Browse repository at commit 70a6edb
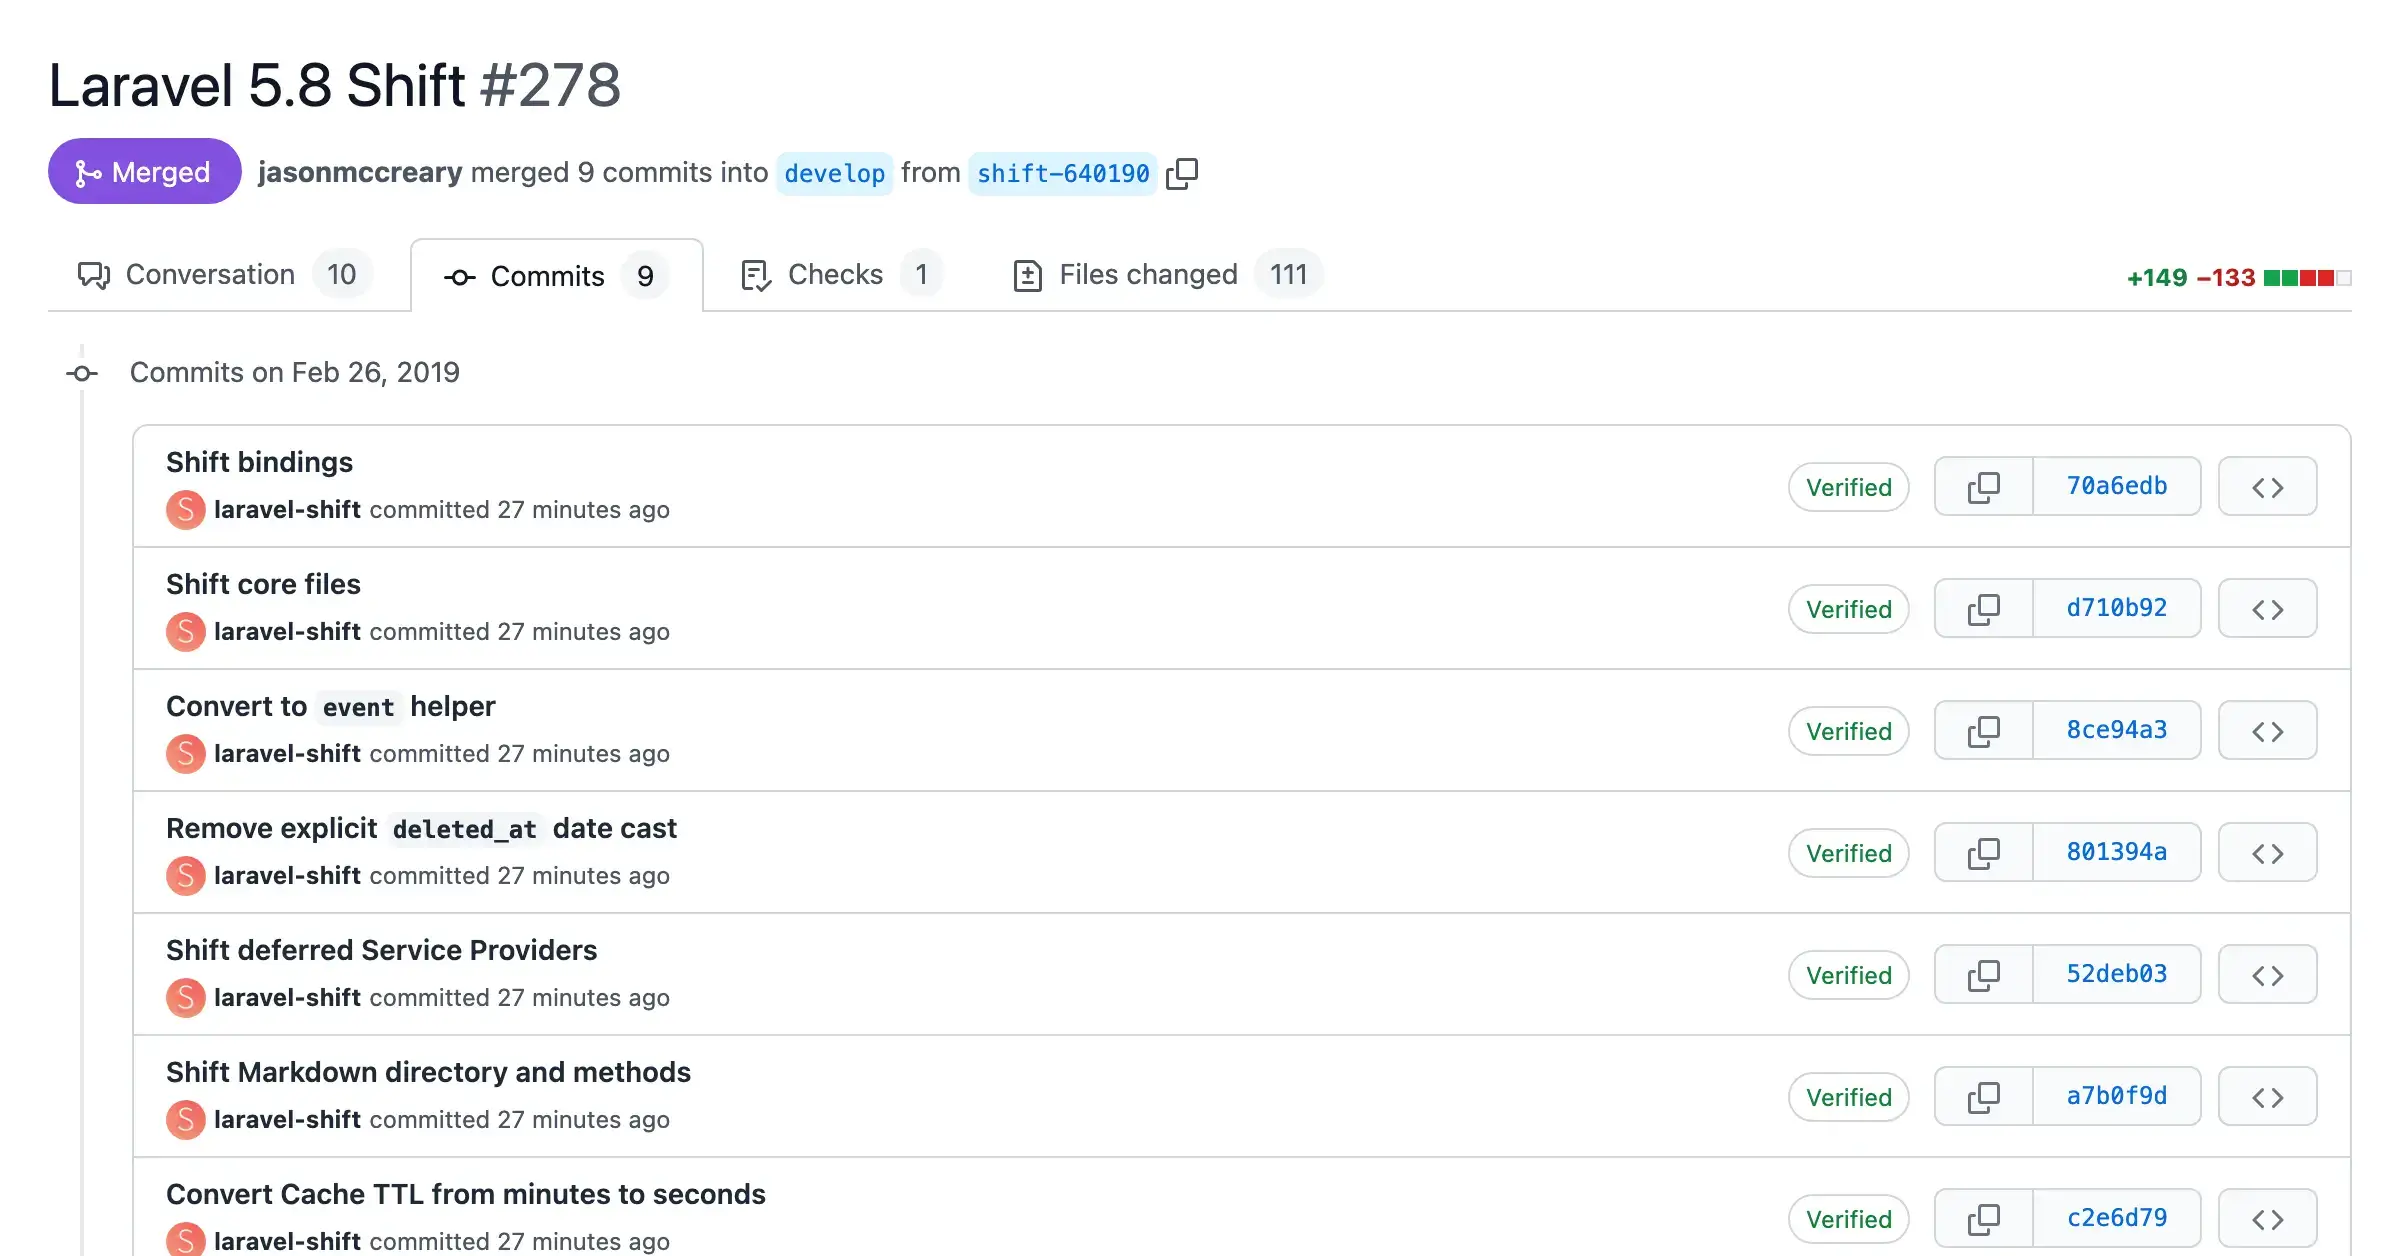The image size is (2400, 1256). coord(2267,487)
